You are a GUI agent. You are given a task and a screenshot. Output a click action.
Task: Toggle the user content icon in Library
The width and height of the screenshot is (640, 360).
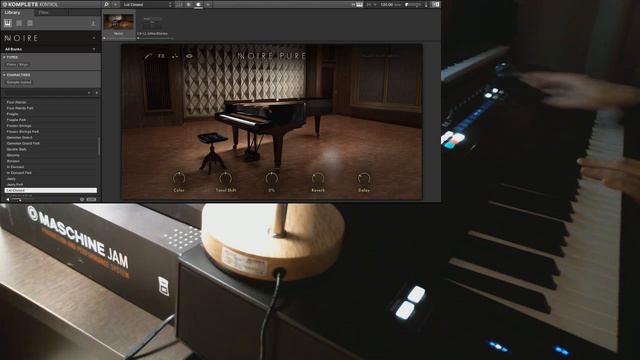click(93, 23)
